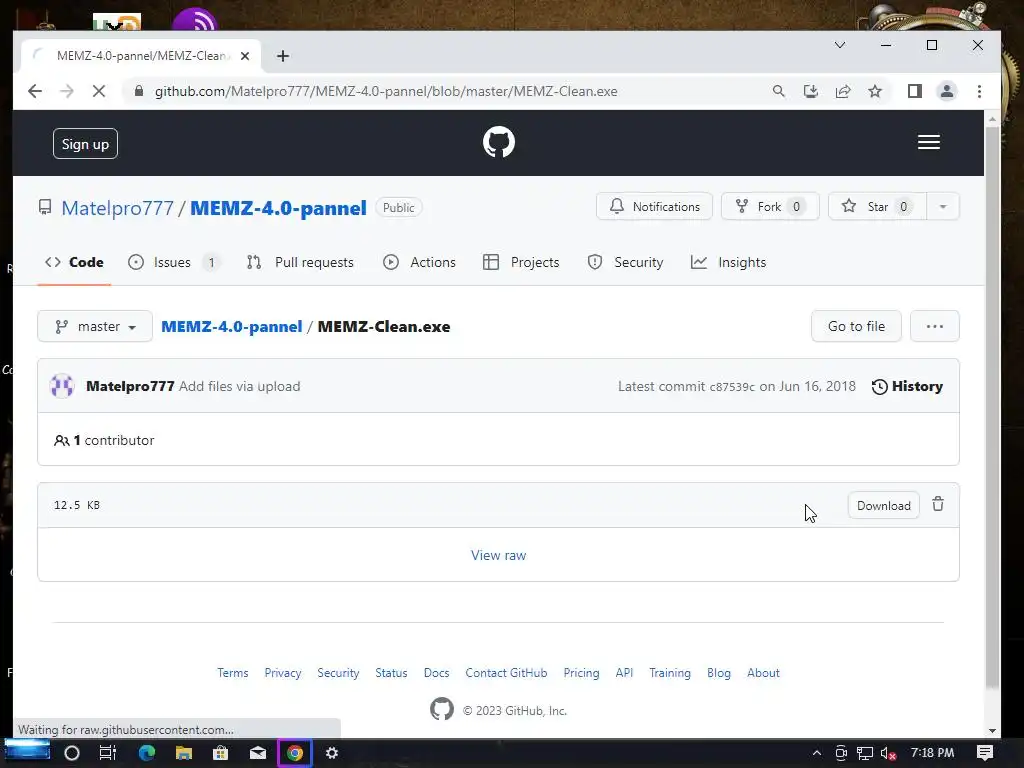Open Task View on taskbar
1024x768 pixels.
point(108,753)
